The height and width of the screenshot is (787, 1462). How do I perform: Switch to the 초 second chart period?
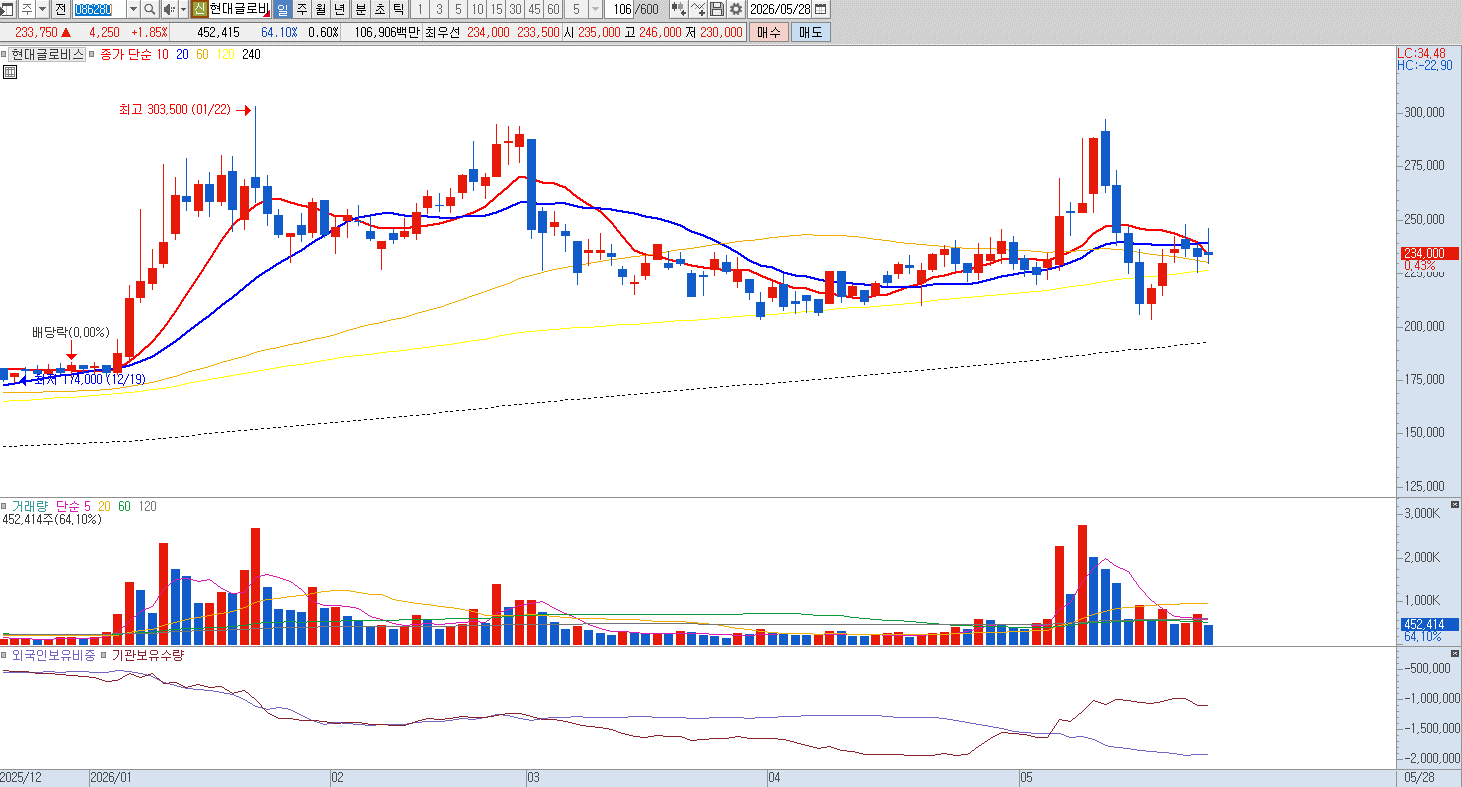379,9
